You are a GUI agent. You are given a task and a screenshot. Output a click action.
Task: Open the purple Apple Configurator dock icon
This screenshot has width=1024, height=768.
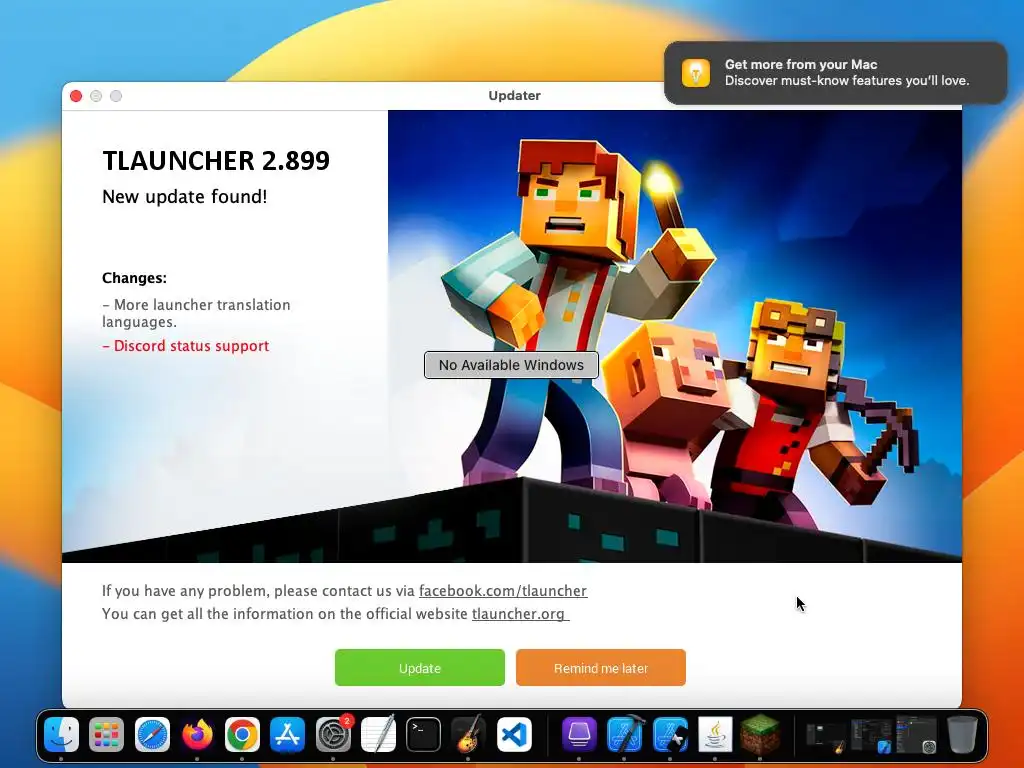[579, 735]
